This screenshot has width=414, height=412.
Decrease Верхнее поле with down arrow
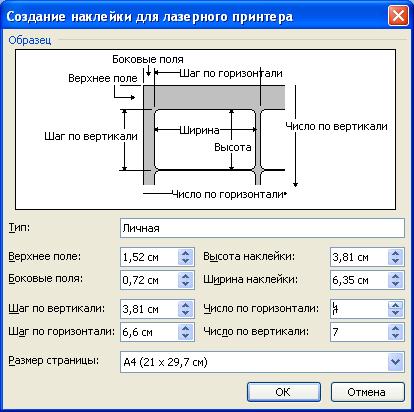(x=186, y=261)
